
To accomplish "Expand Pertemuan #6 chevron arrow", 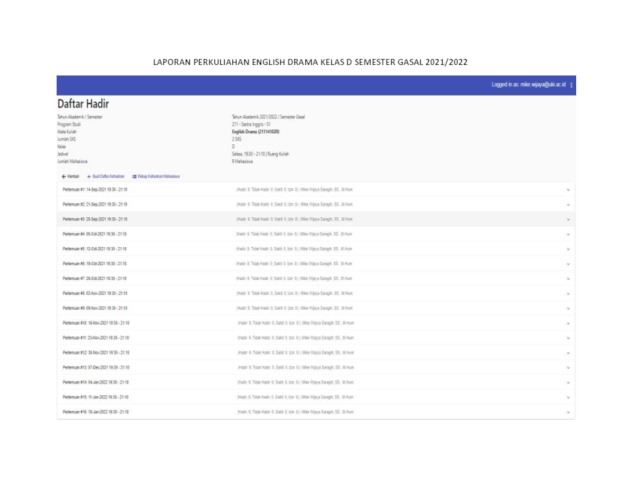I will pos(567,263).
